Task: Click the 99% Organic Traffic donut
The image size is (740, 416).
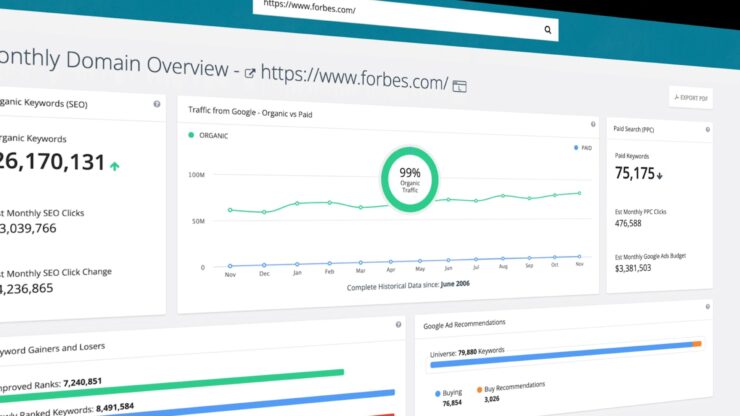Action: [x=410, y=178]
